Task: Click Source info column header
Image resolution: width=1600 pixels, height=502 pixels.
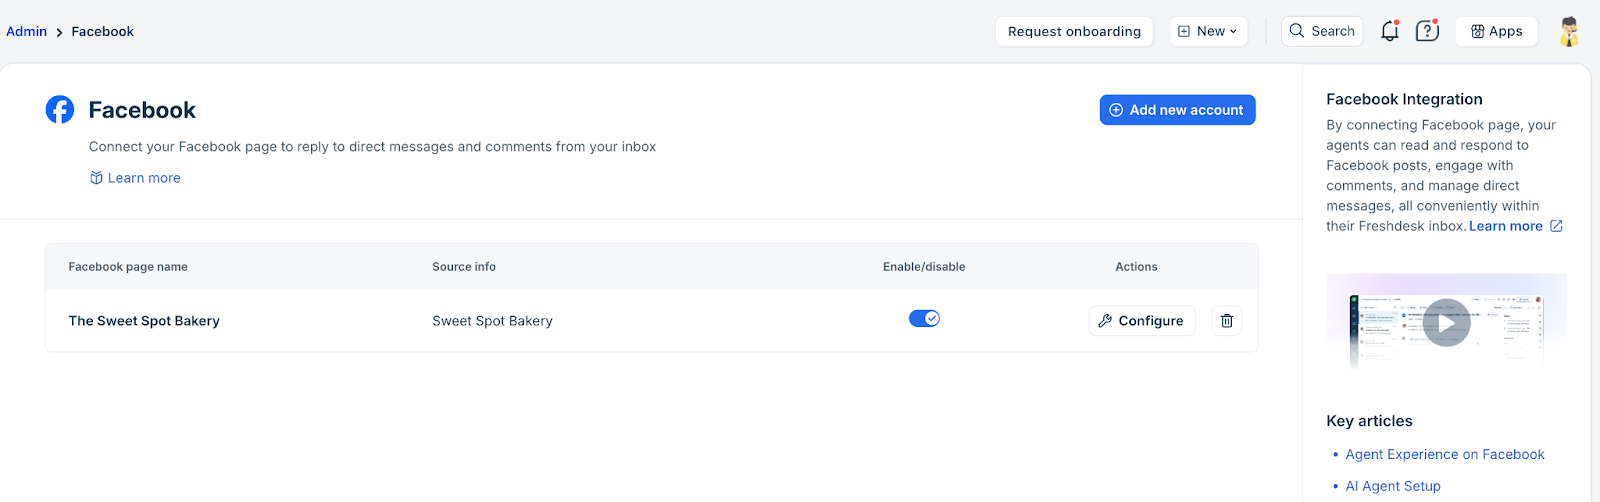Action: (464, 267)
